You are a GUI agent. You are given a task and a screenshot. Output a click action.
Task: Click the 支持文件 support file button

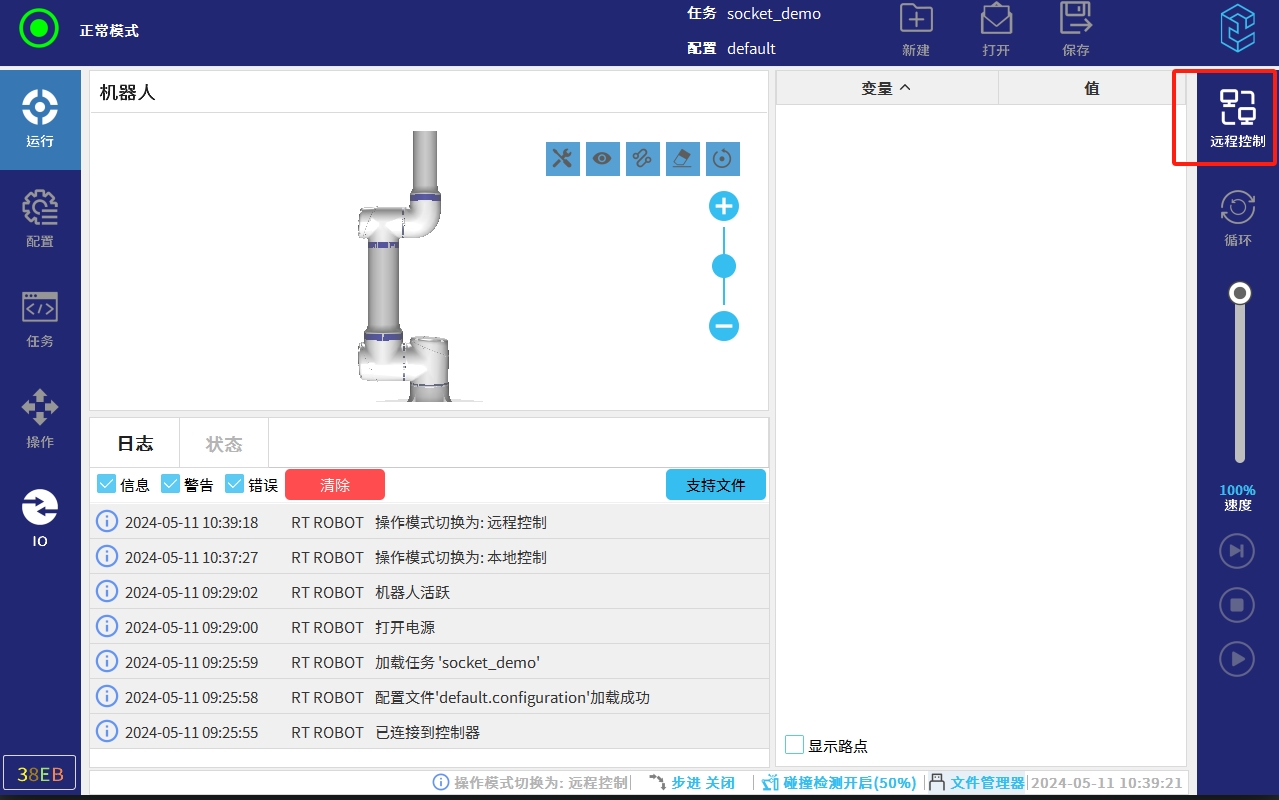pos(715,485)
